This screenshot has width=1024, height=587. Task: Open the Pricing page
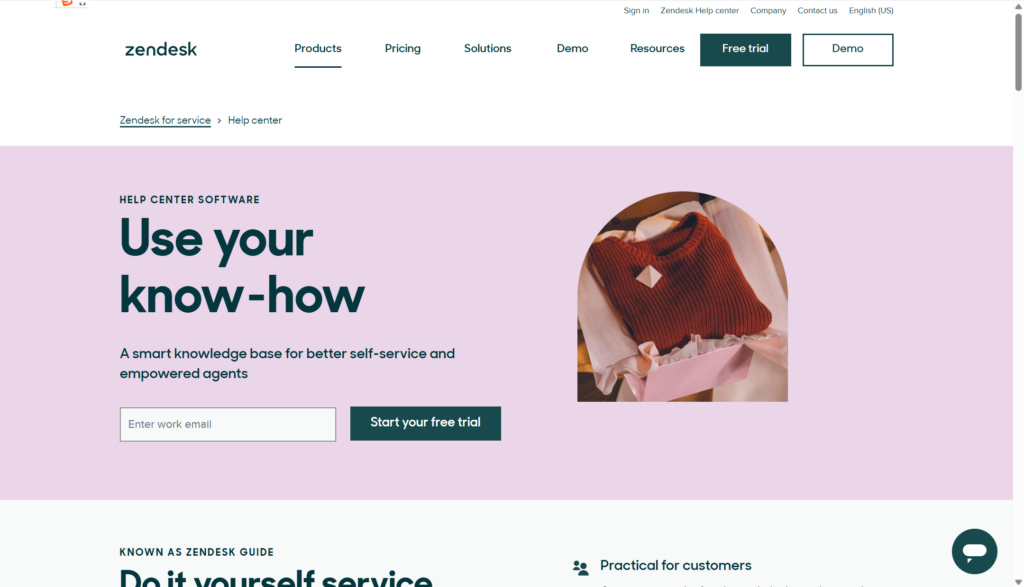402,49
